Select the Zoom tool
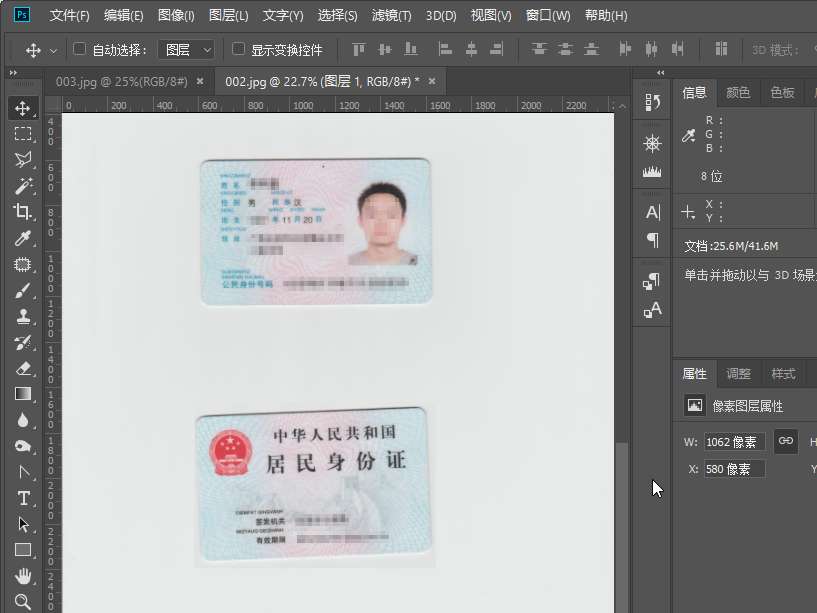The image size is (817, 613). [x=22, y=602]
